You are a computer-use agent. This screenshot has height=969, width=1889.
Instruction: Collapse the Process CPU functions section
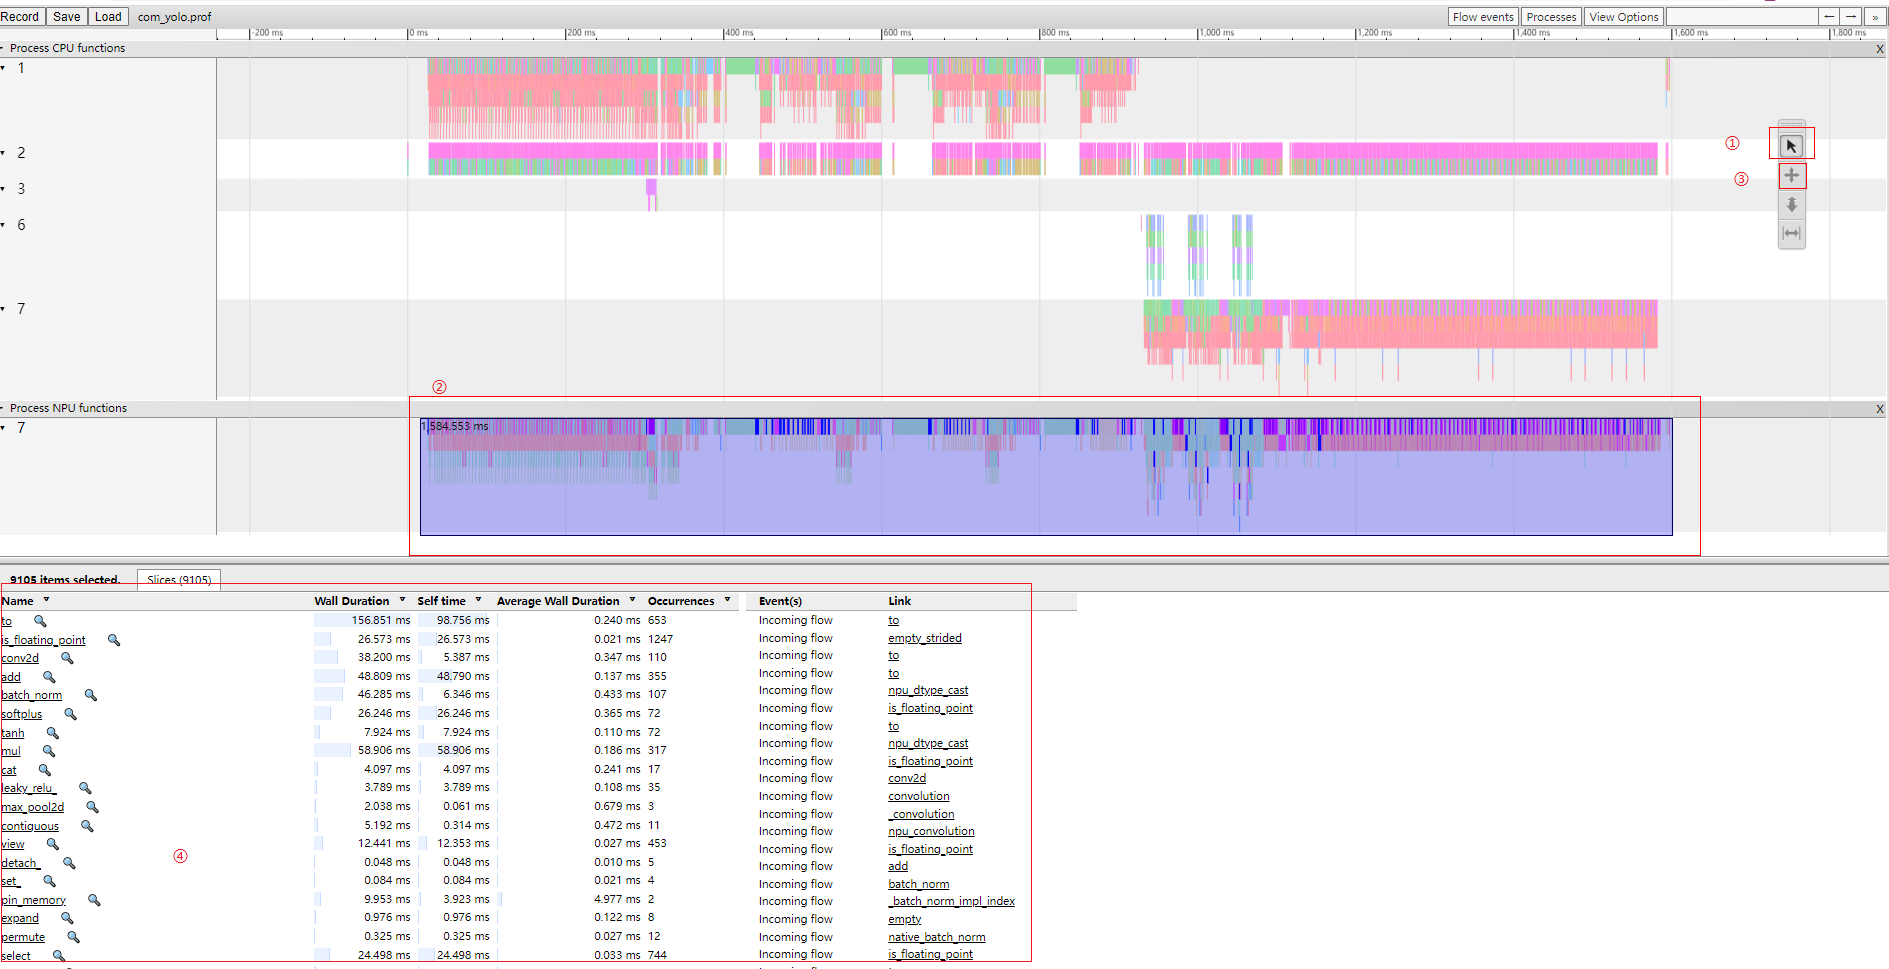pos(3,48)
